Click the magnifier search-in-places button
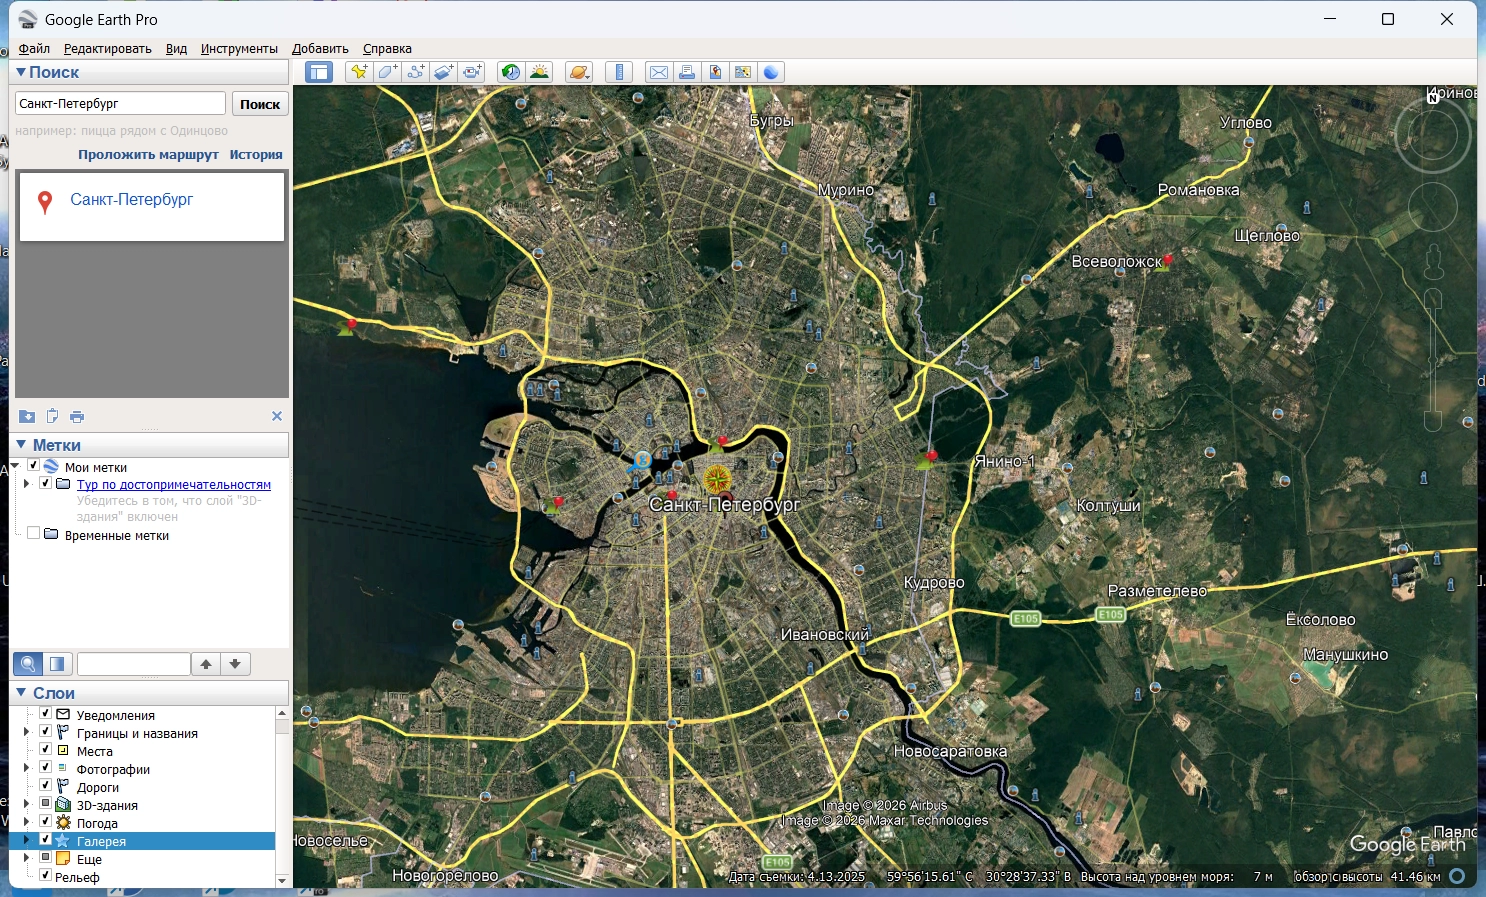Screen dimensions: 1486x897 point(28,664)
